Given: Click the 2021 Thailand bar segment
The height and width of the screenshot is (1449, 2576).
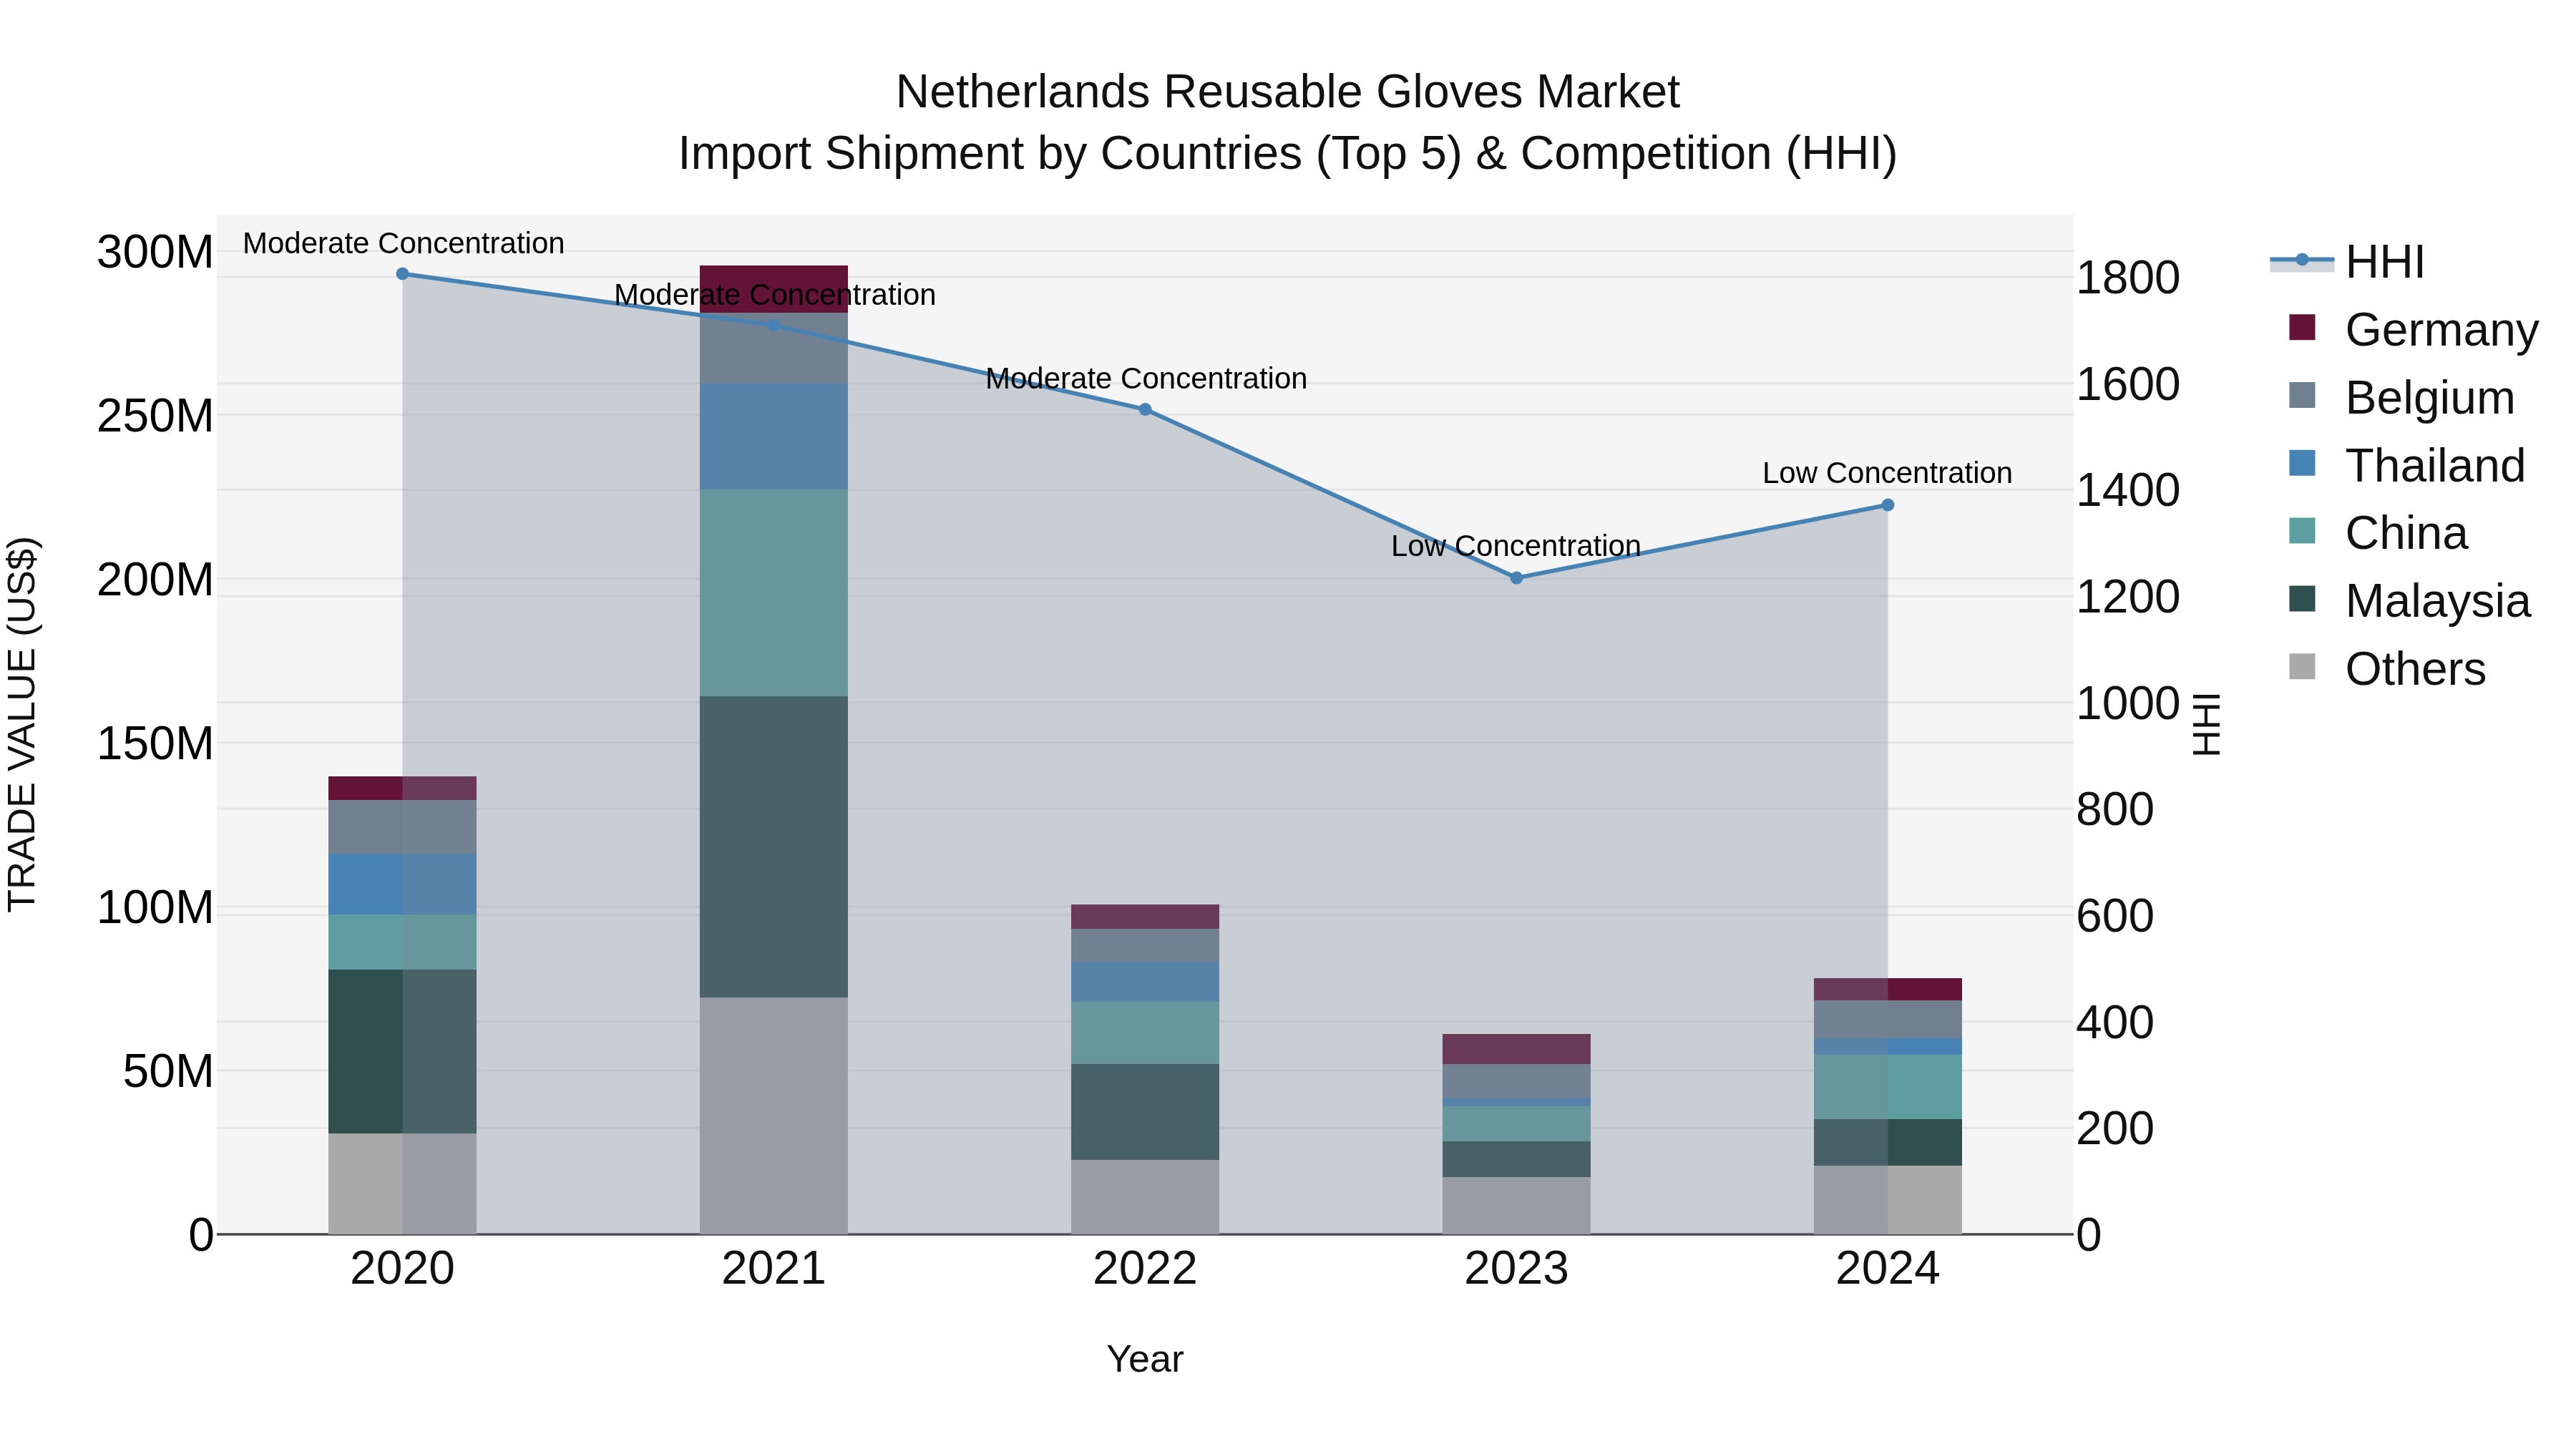Looking at the screenshot, I should tap(774, 437).
